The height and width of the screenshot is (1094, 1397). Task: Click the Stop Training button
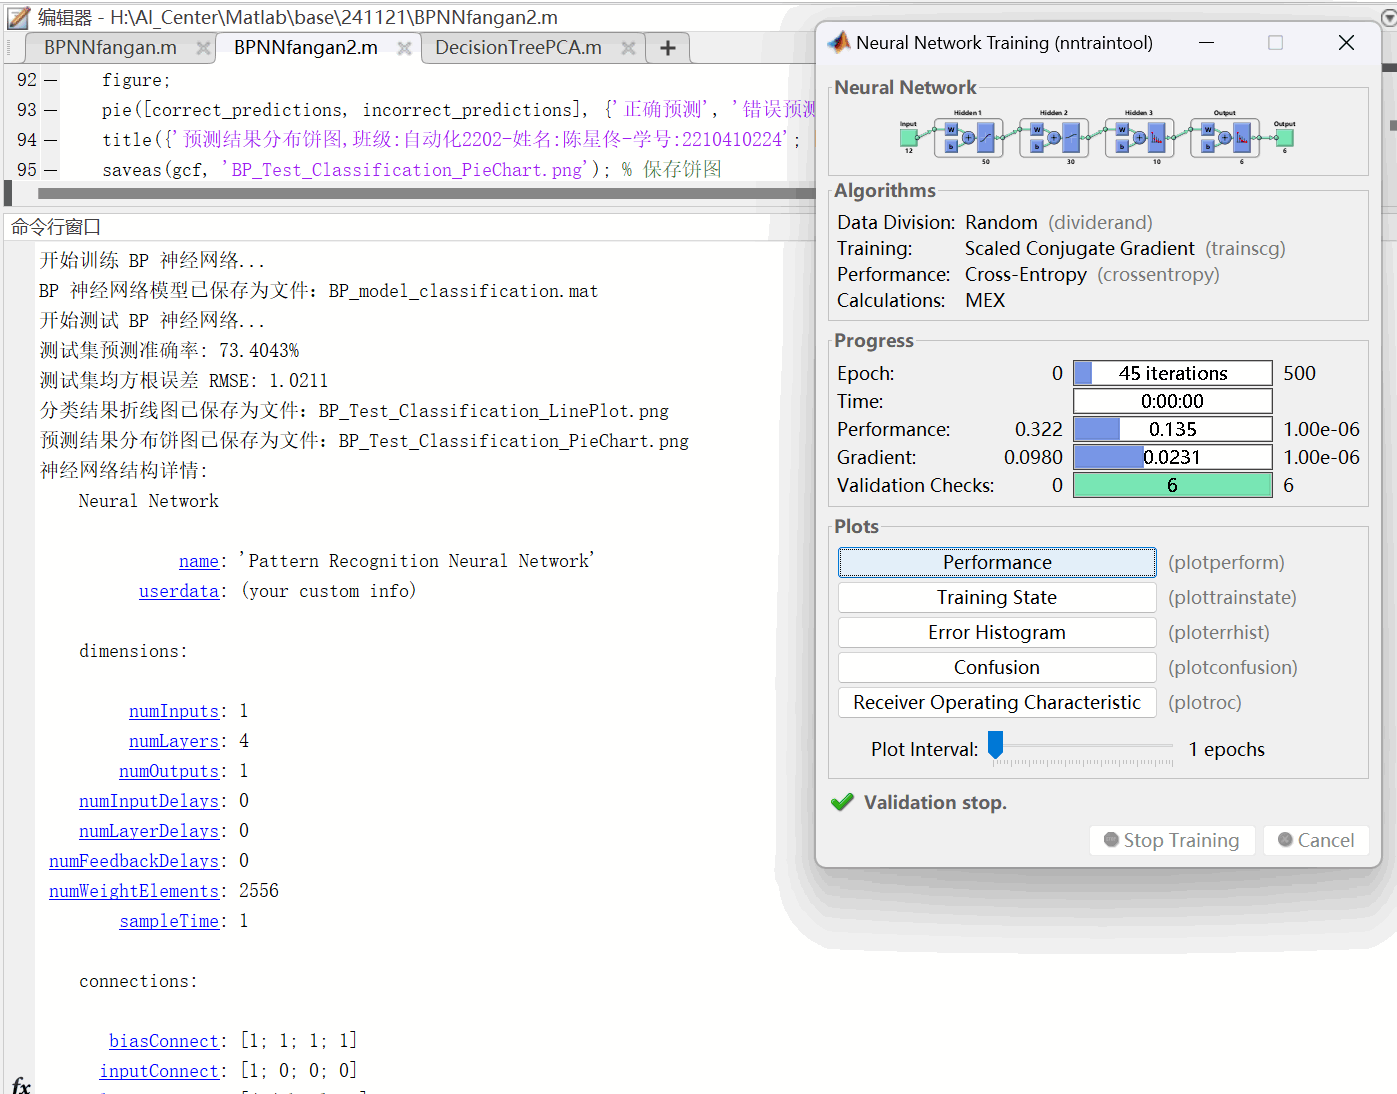(x=1171, y=840)
